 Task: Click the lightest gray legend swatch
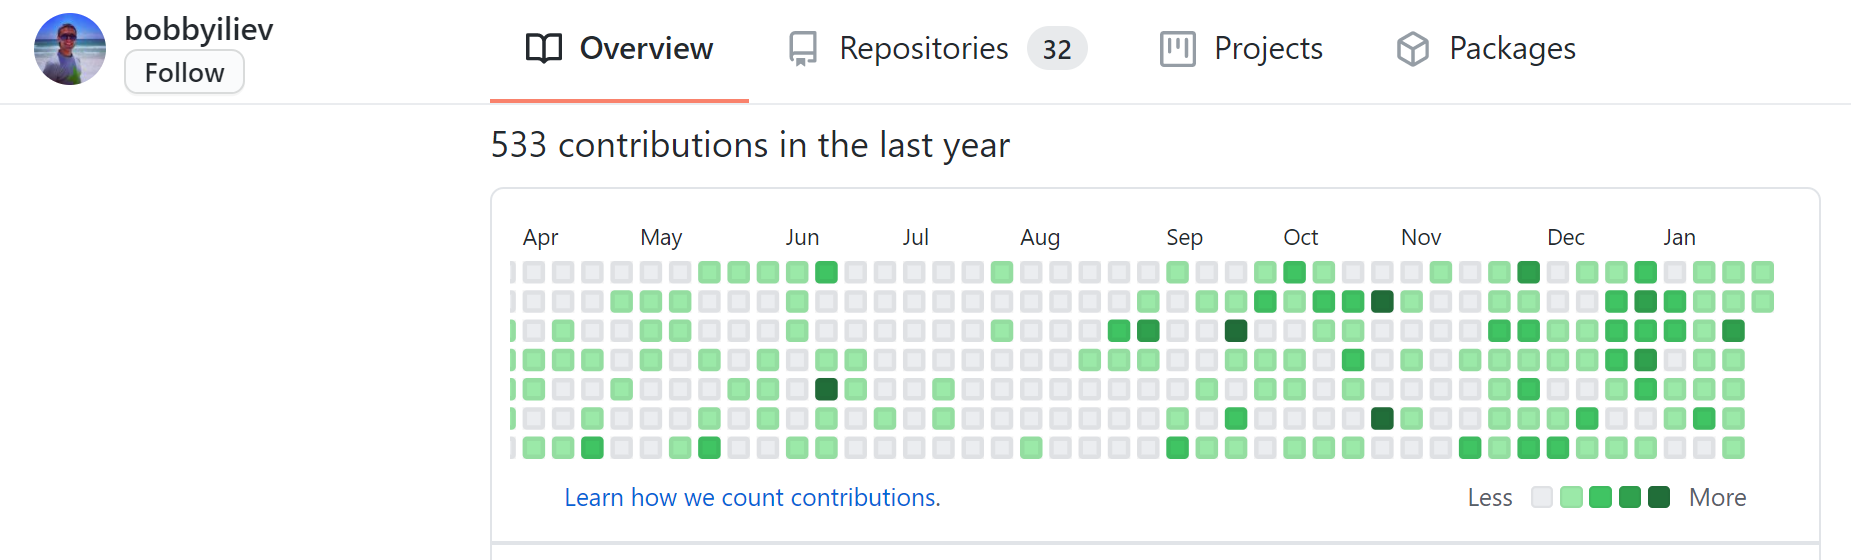pos(1542,497)
